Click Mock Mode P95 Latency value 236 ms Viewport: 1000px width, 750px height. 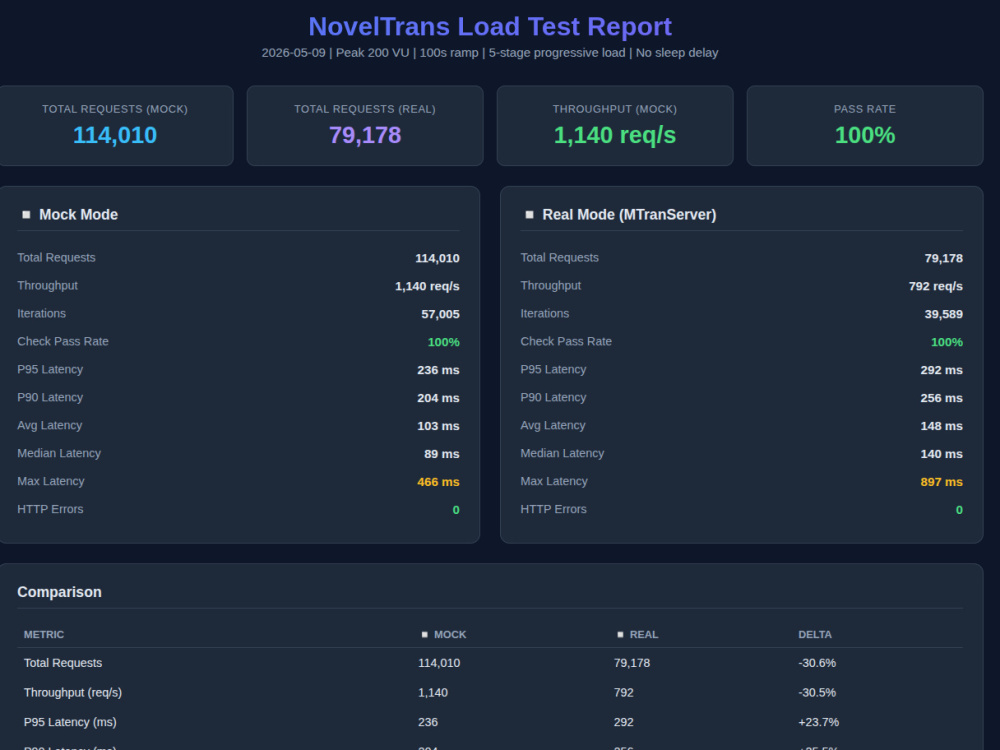click(438, 370)
